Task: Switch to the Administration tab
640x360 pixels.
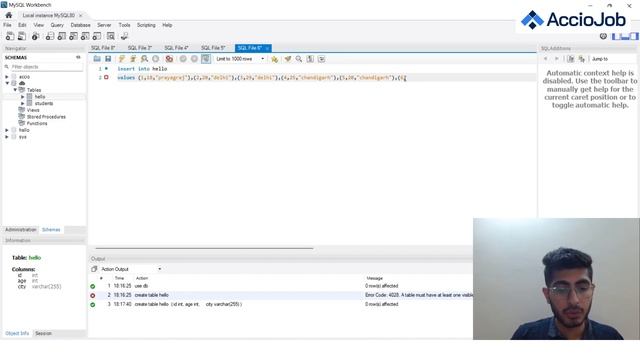Action: [20, 230]
